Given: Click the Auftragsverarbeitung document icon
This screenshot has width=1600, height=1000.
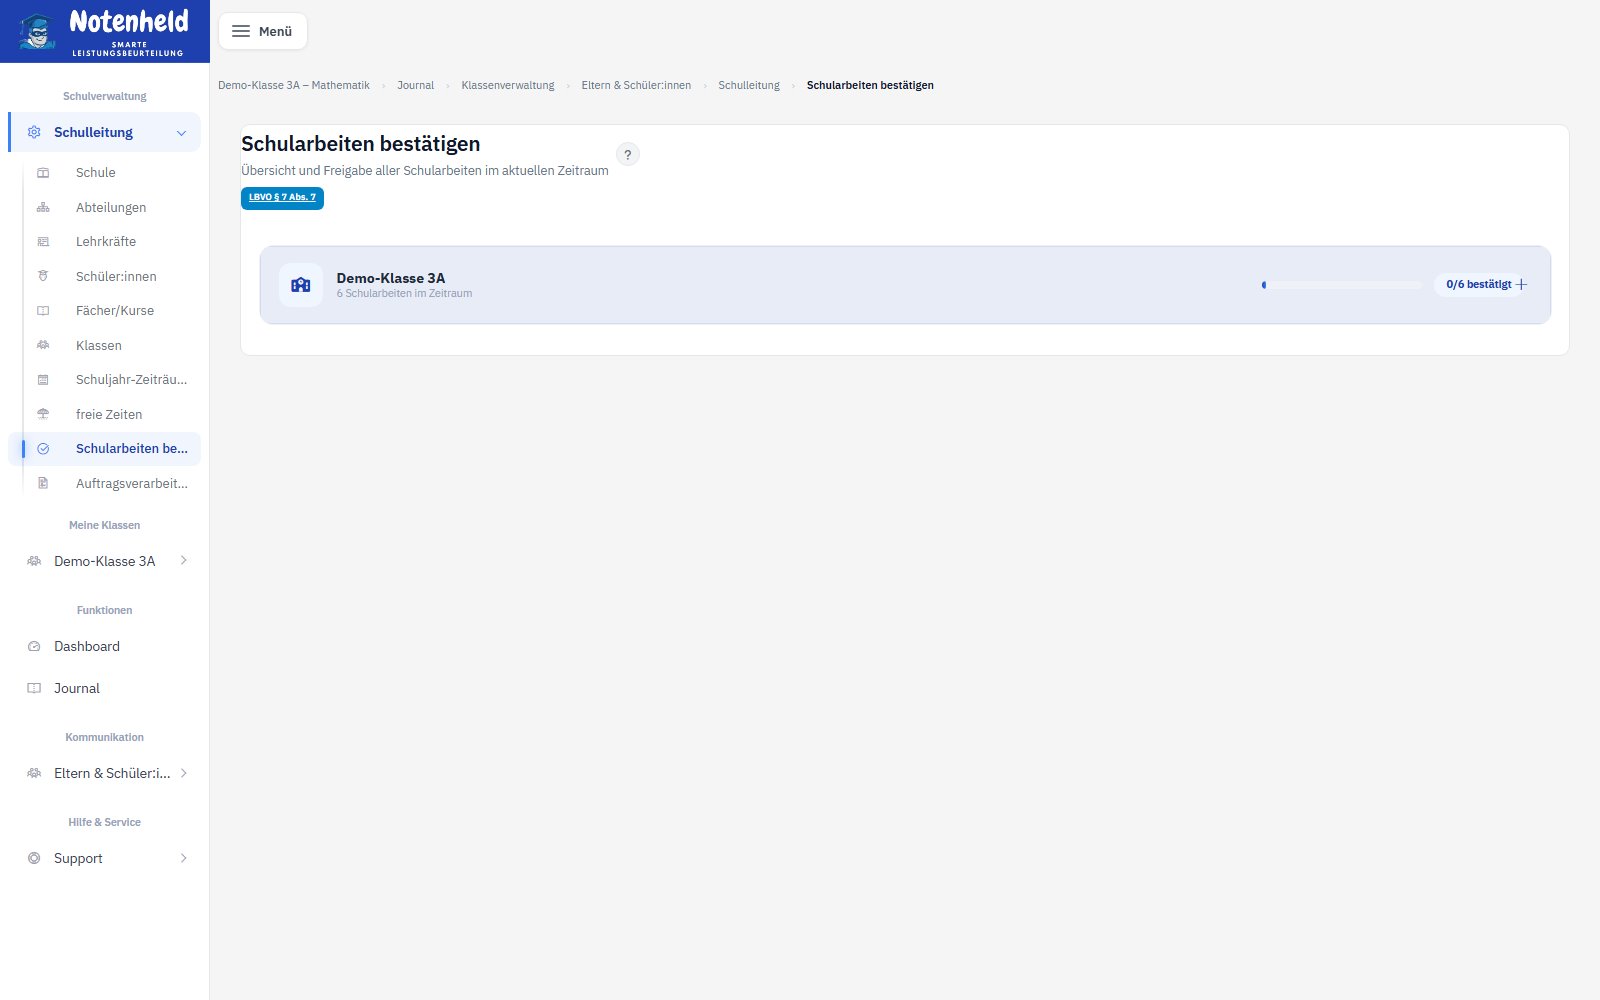Looking at the screenshot, I should tap(43, 483).
